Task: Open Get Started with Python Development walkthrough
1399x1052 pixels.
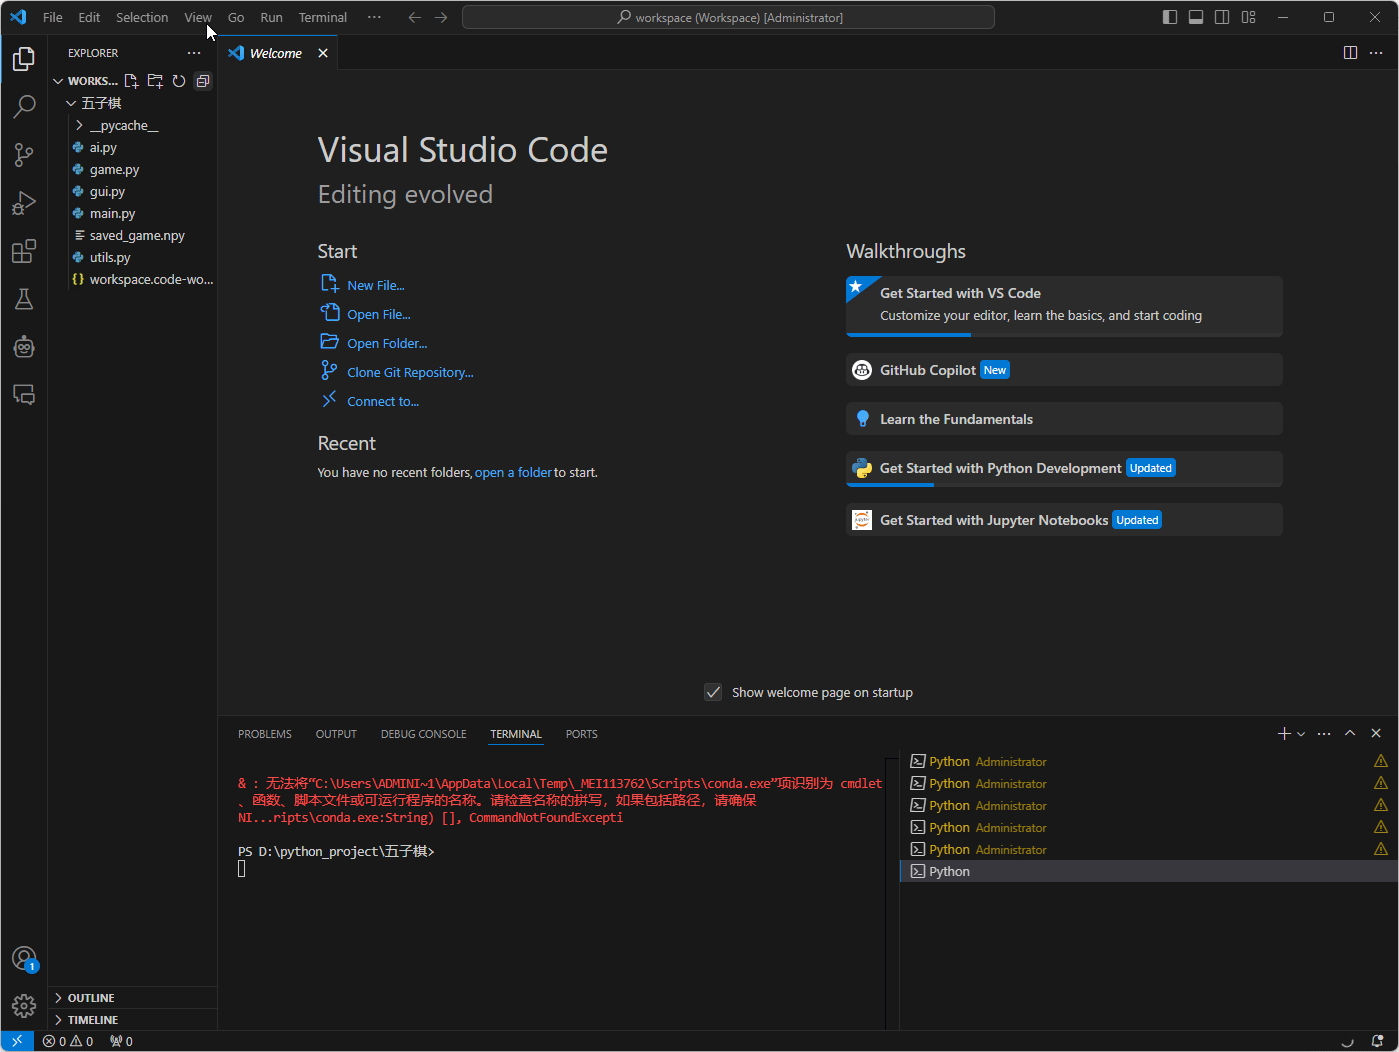Action: click(x=1064, y=469)
